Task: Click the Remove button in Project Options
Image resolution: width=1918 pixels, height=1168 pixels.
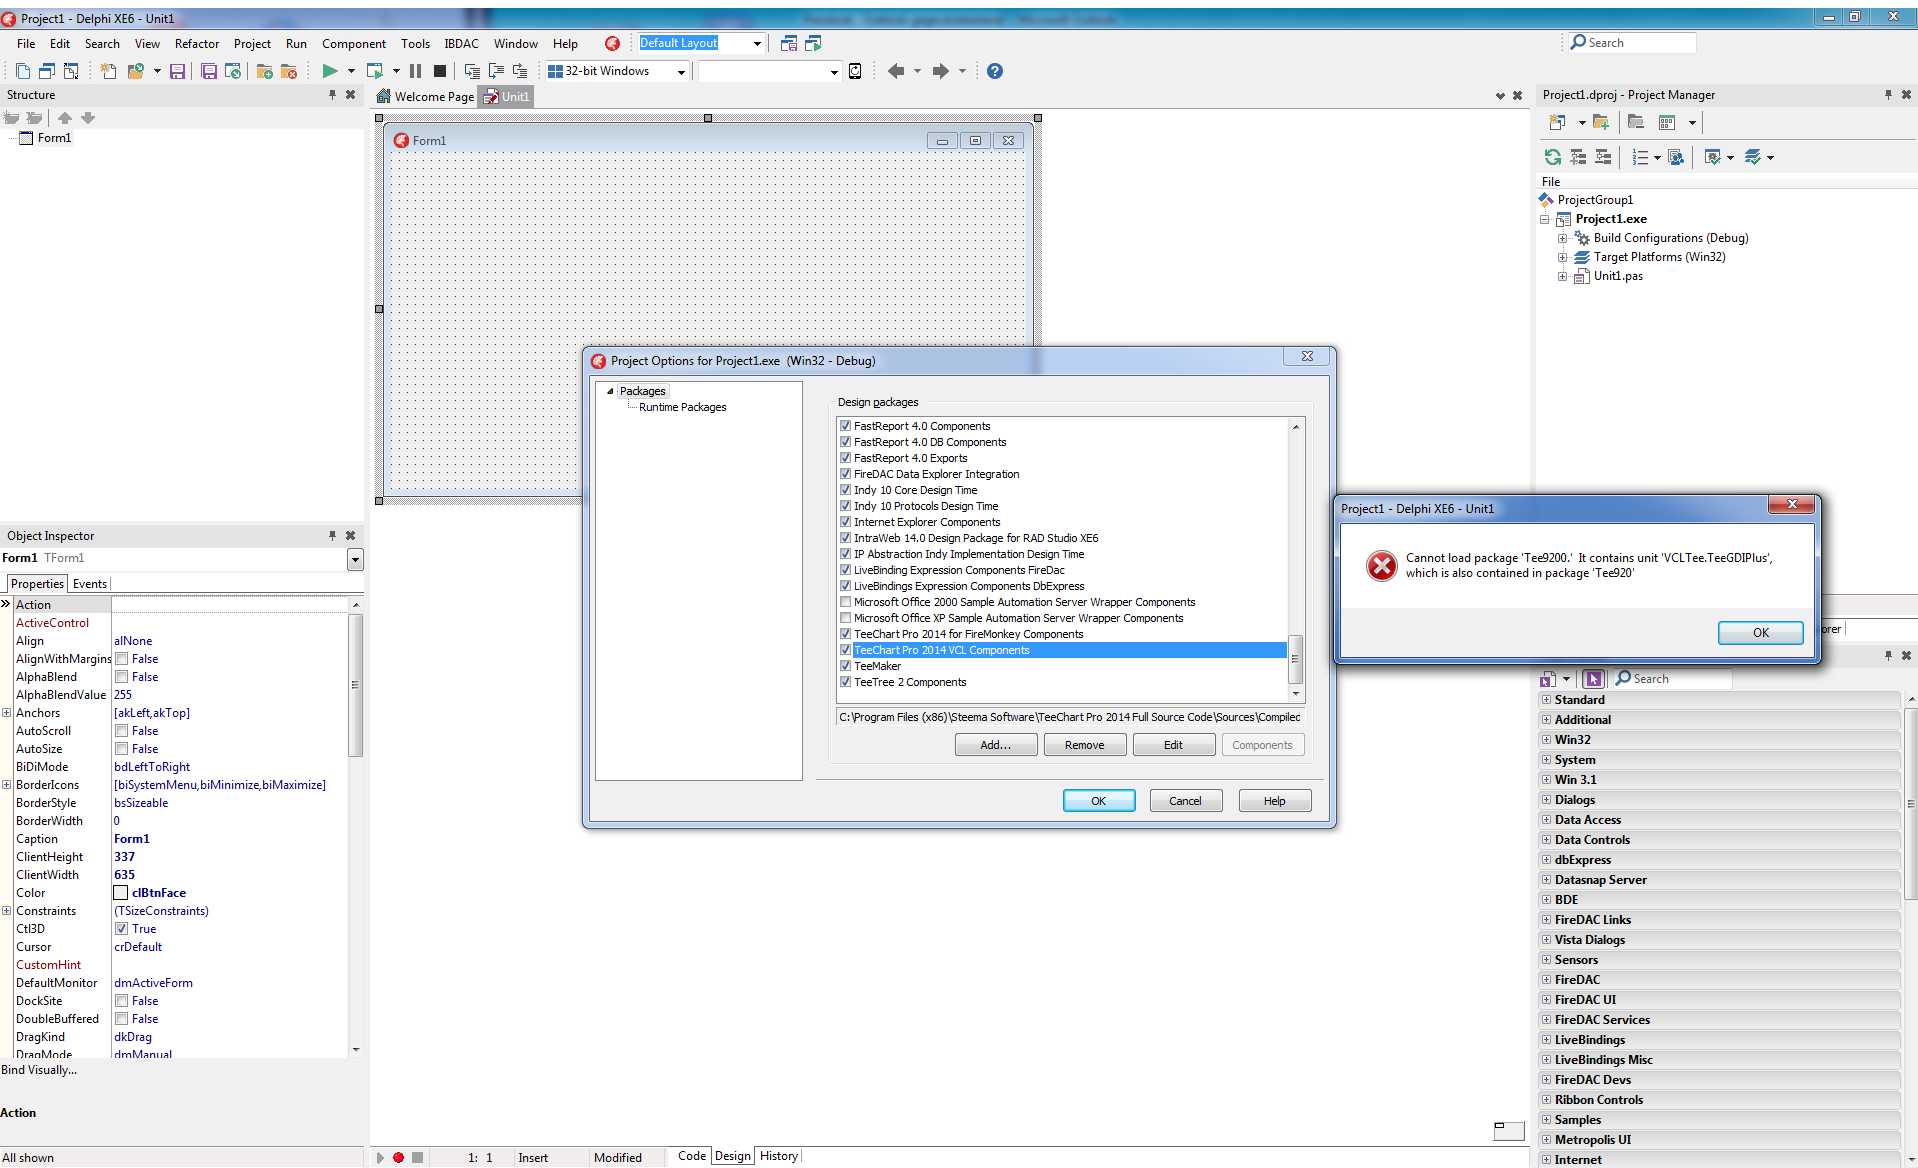Action: 1084,745
